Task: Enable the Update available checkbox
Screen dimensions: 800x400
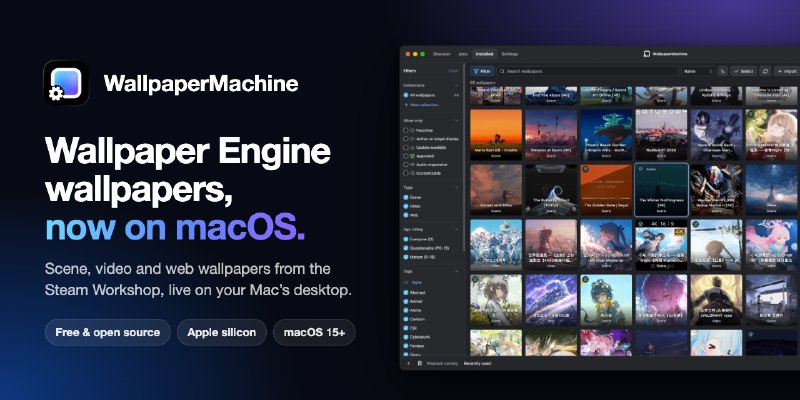Action: click(406, 147)
